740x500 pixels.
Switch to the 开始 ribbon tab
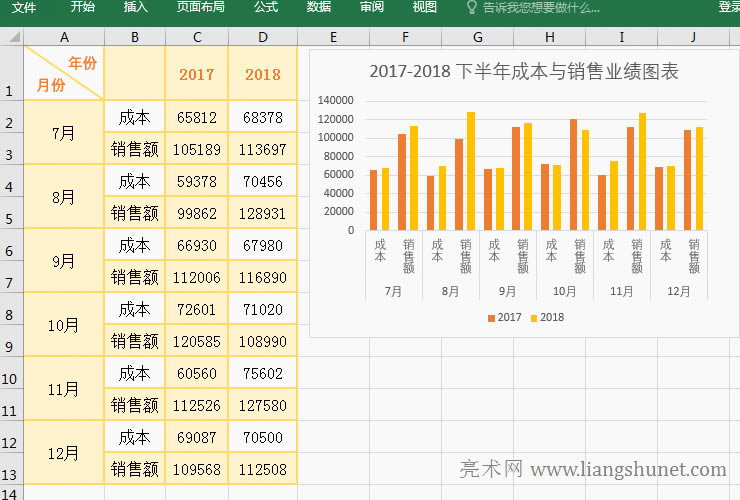tap(83, 7)
